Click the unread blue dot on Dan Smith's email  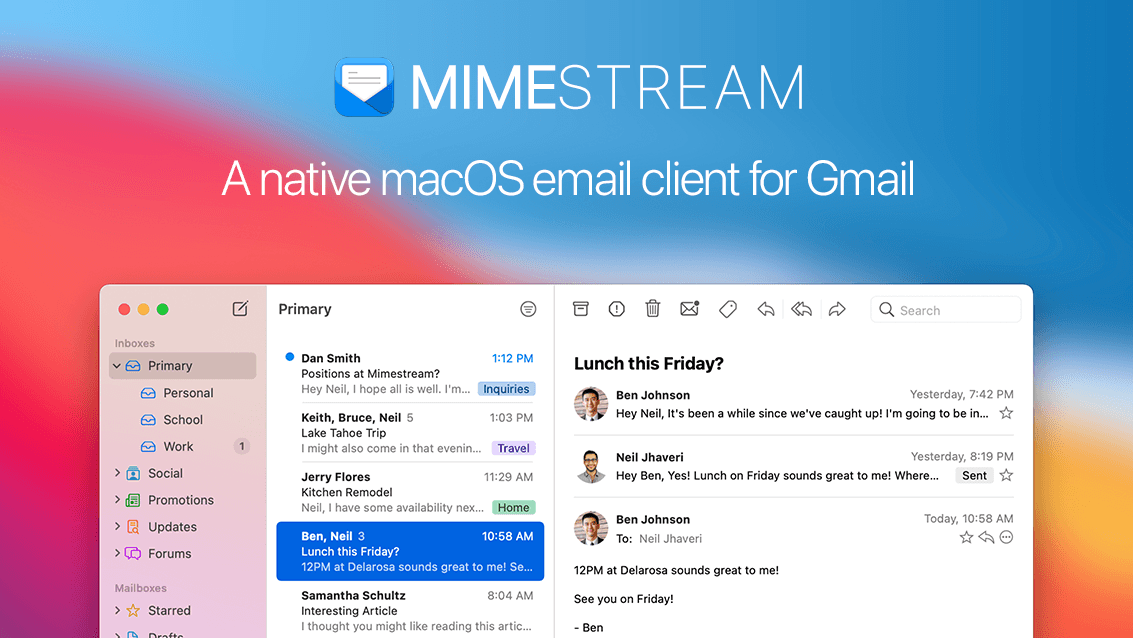tap(290, 357)
